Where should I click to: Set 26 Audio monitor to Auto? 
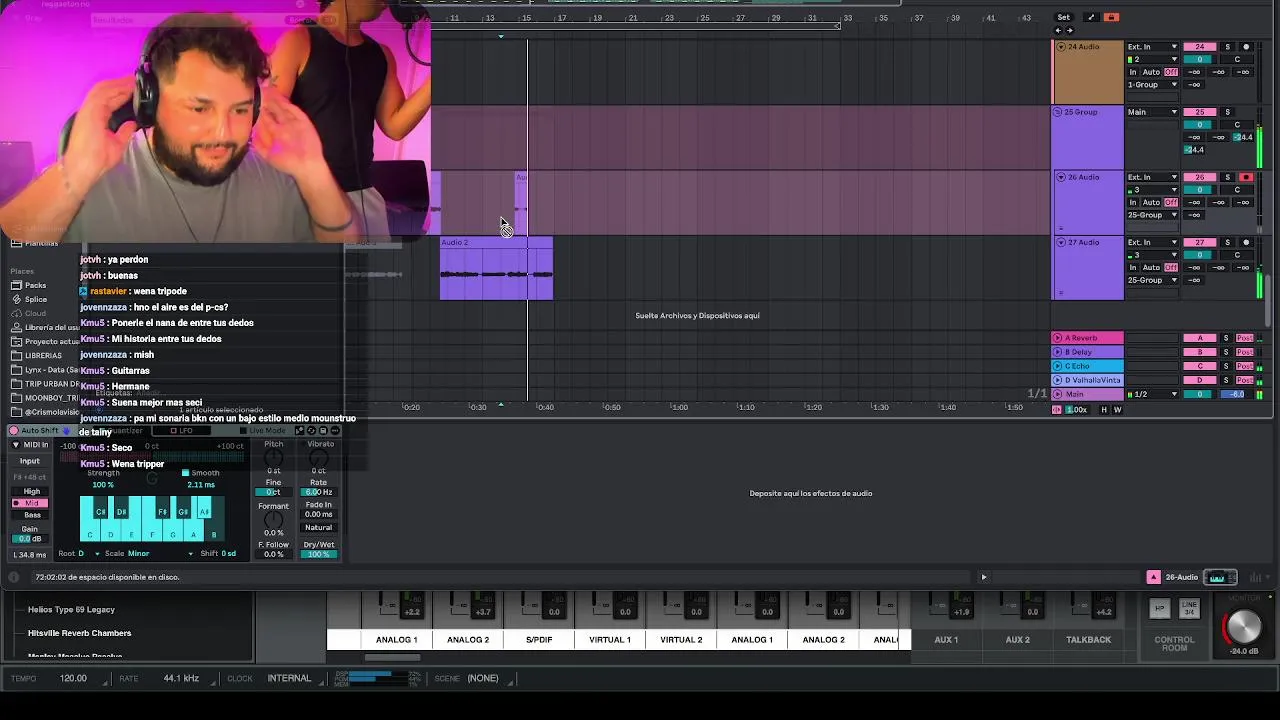[1151, 202]
